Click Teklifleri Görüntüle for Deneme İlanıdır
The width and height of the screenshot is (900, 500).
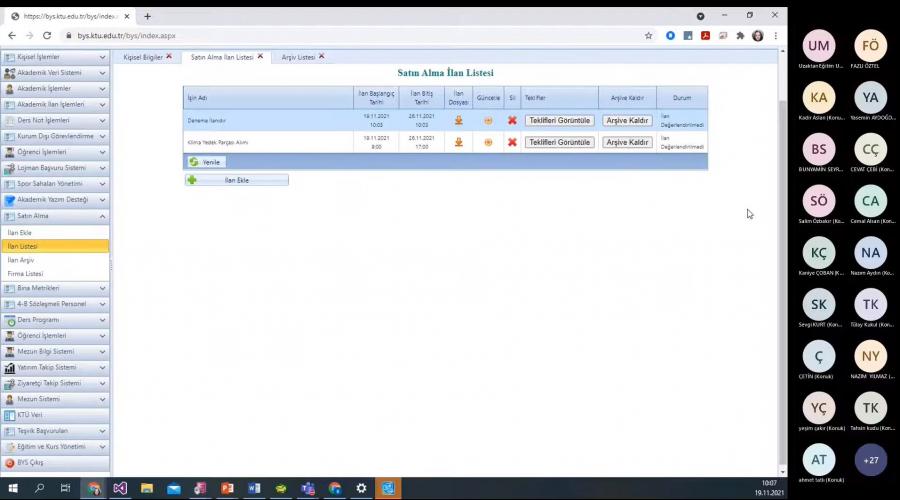(559, 120)
